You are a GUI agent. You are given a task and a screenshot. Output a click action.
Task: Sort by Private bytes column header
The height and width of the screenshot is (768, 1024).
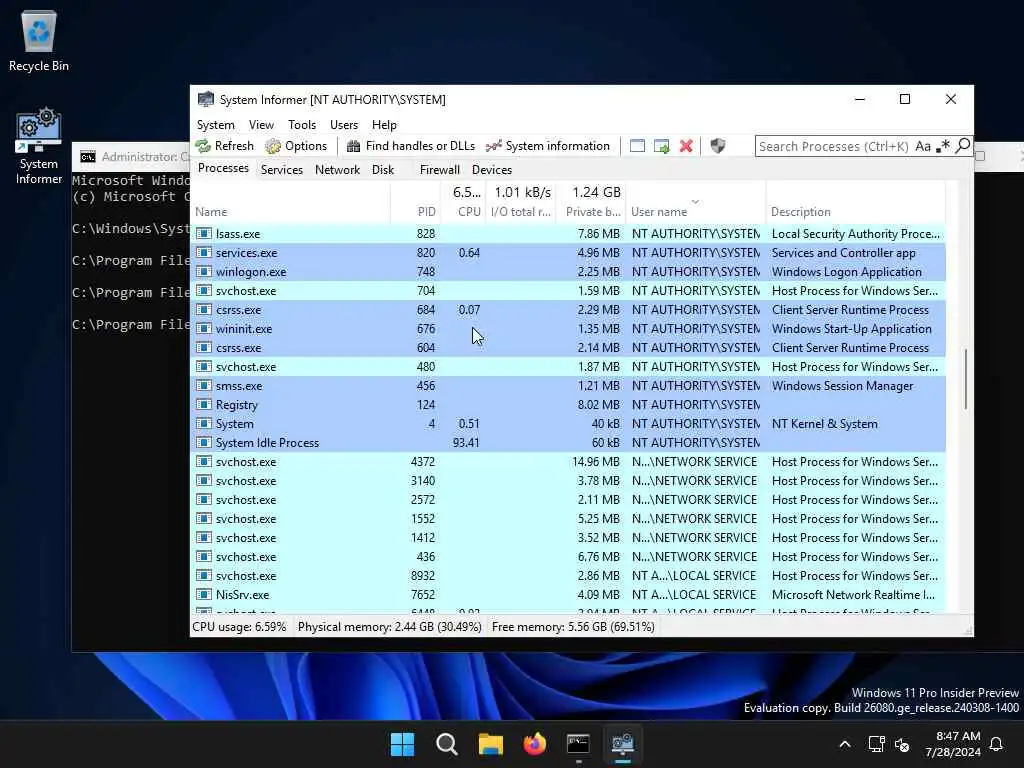592,201
